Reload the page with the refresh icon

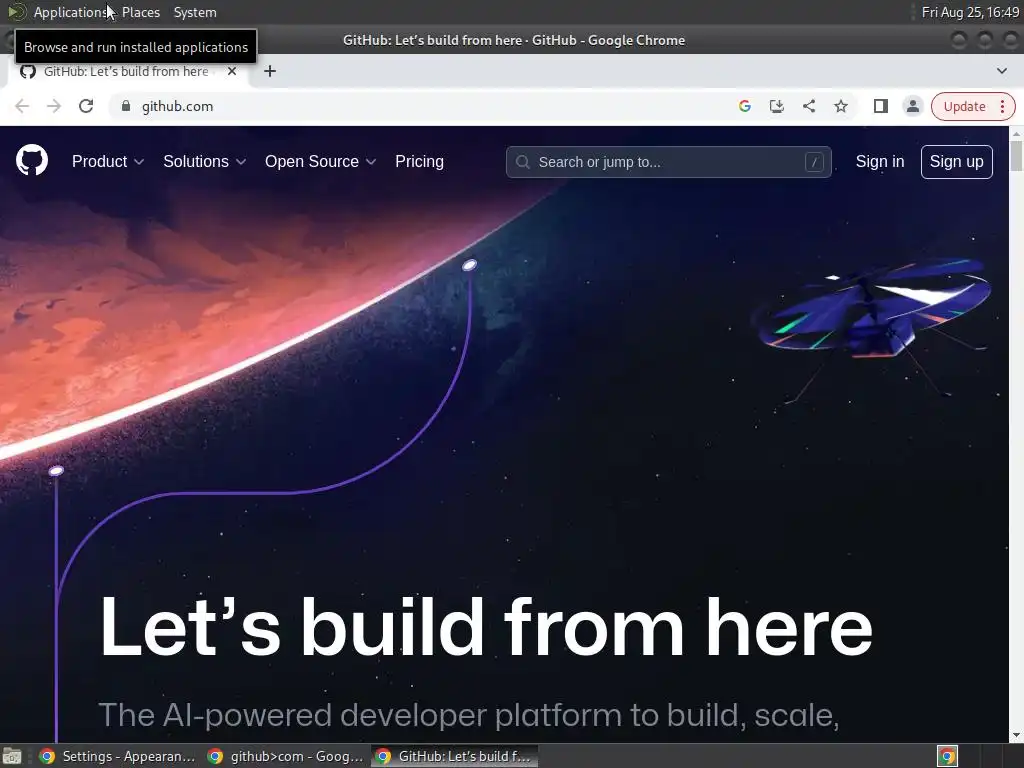click(86, 106)
